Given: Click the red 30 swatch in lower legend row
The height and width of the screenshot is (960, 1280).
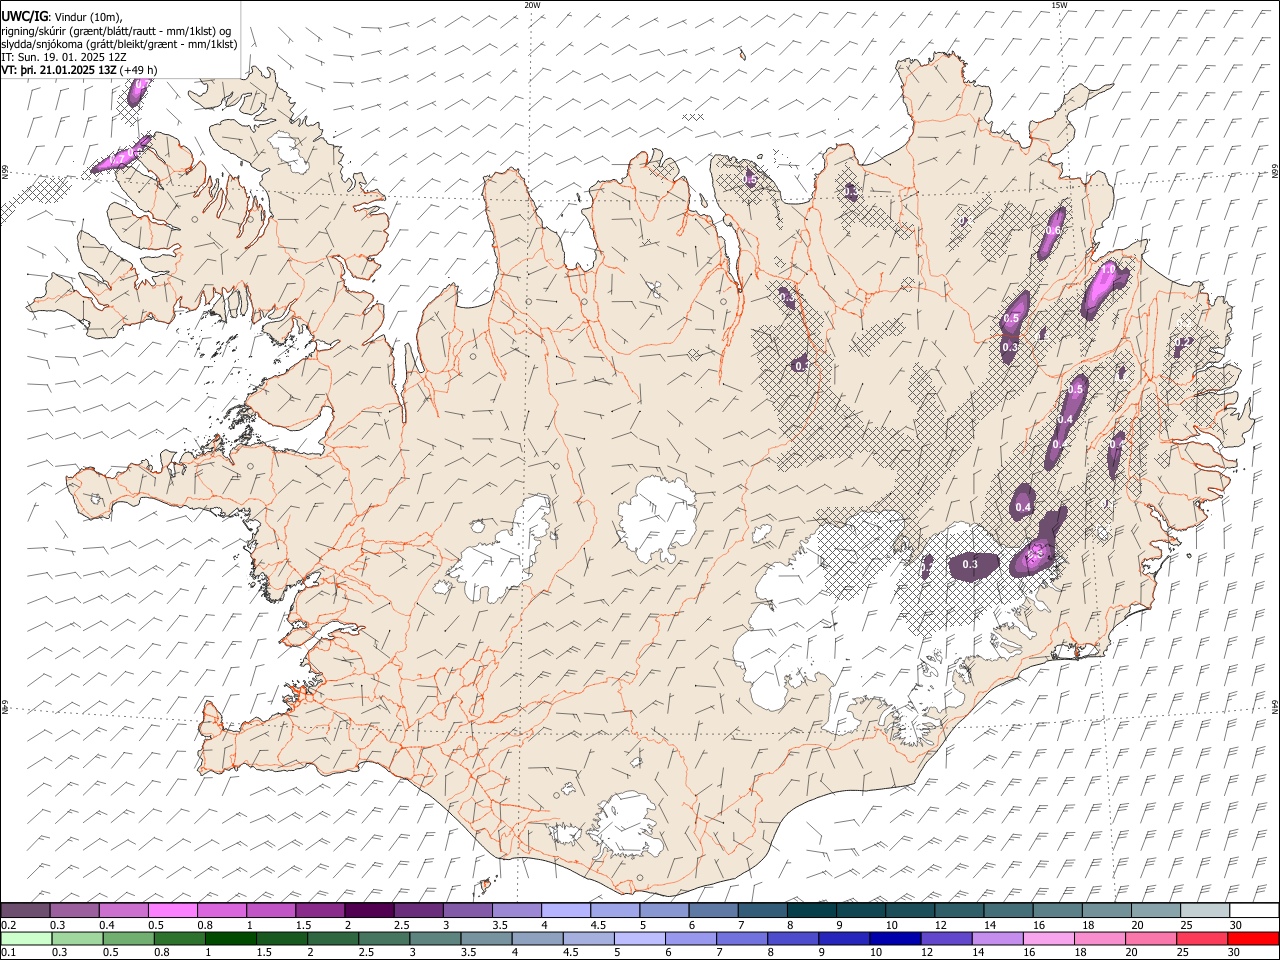Looking at the screenshot, I should [x=1254, y=939].
